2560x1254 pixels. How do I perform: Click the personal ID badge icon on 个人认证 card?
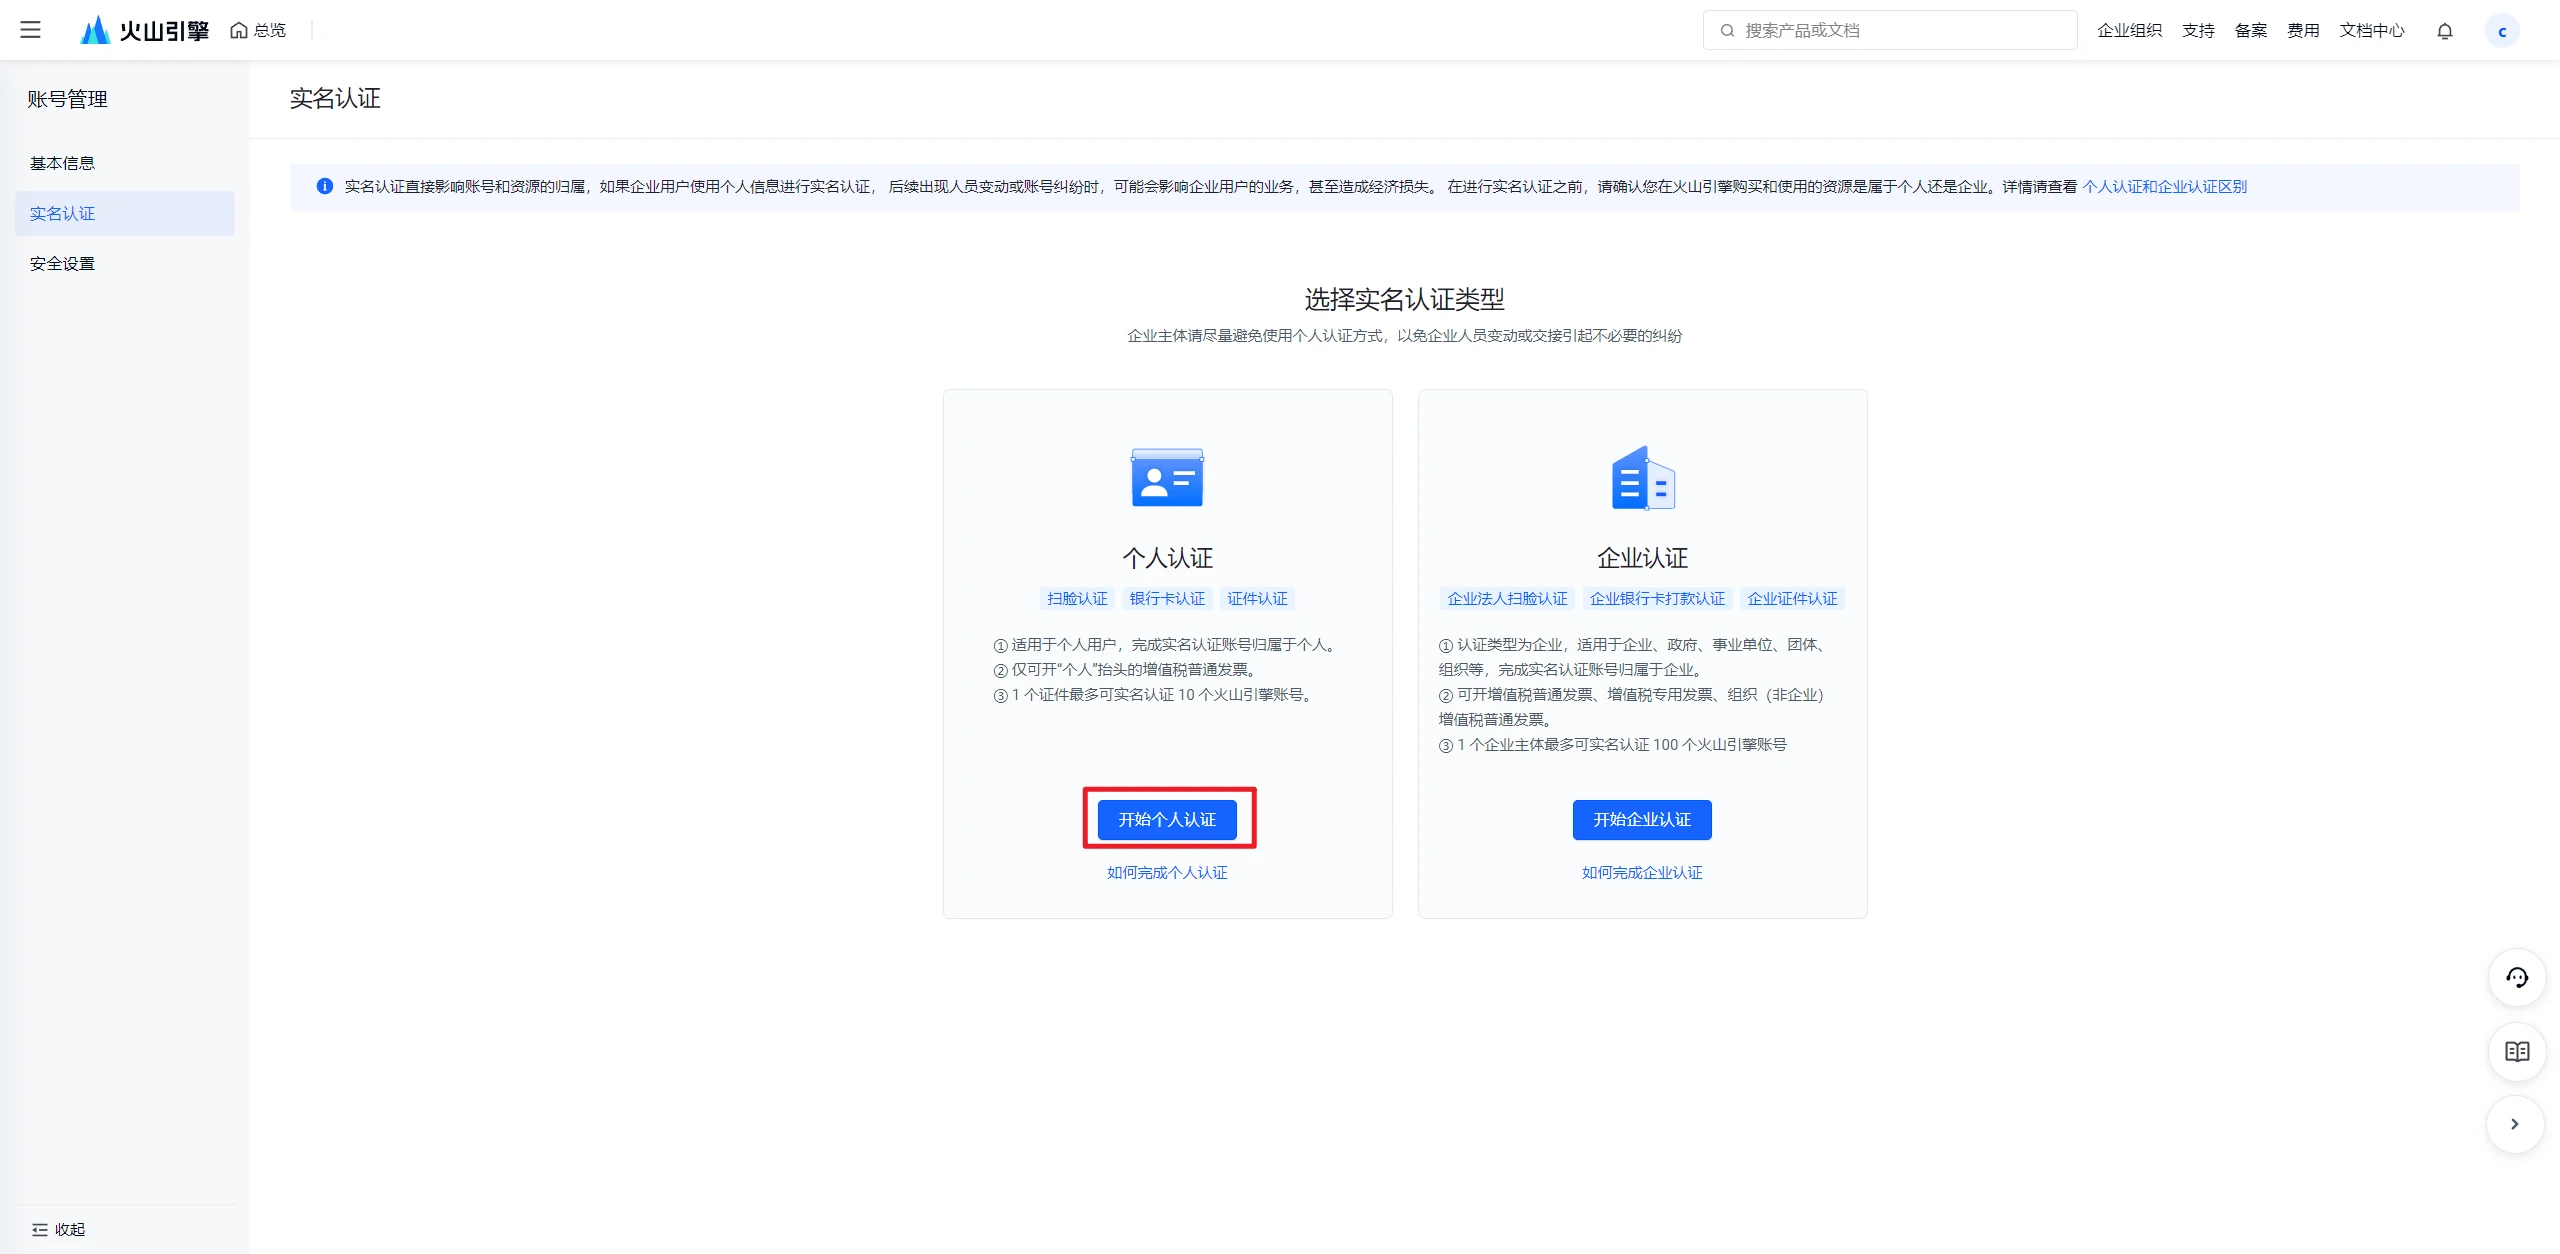coord(1166,478)
